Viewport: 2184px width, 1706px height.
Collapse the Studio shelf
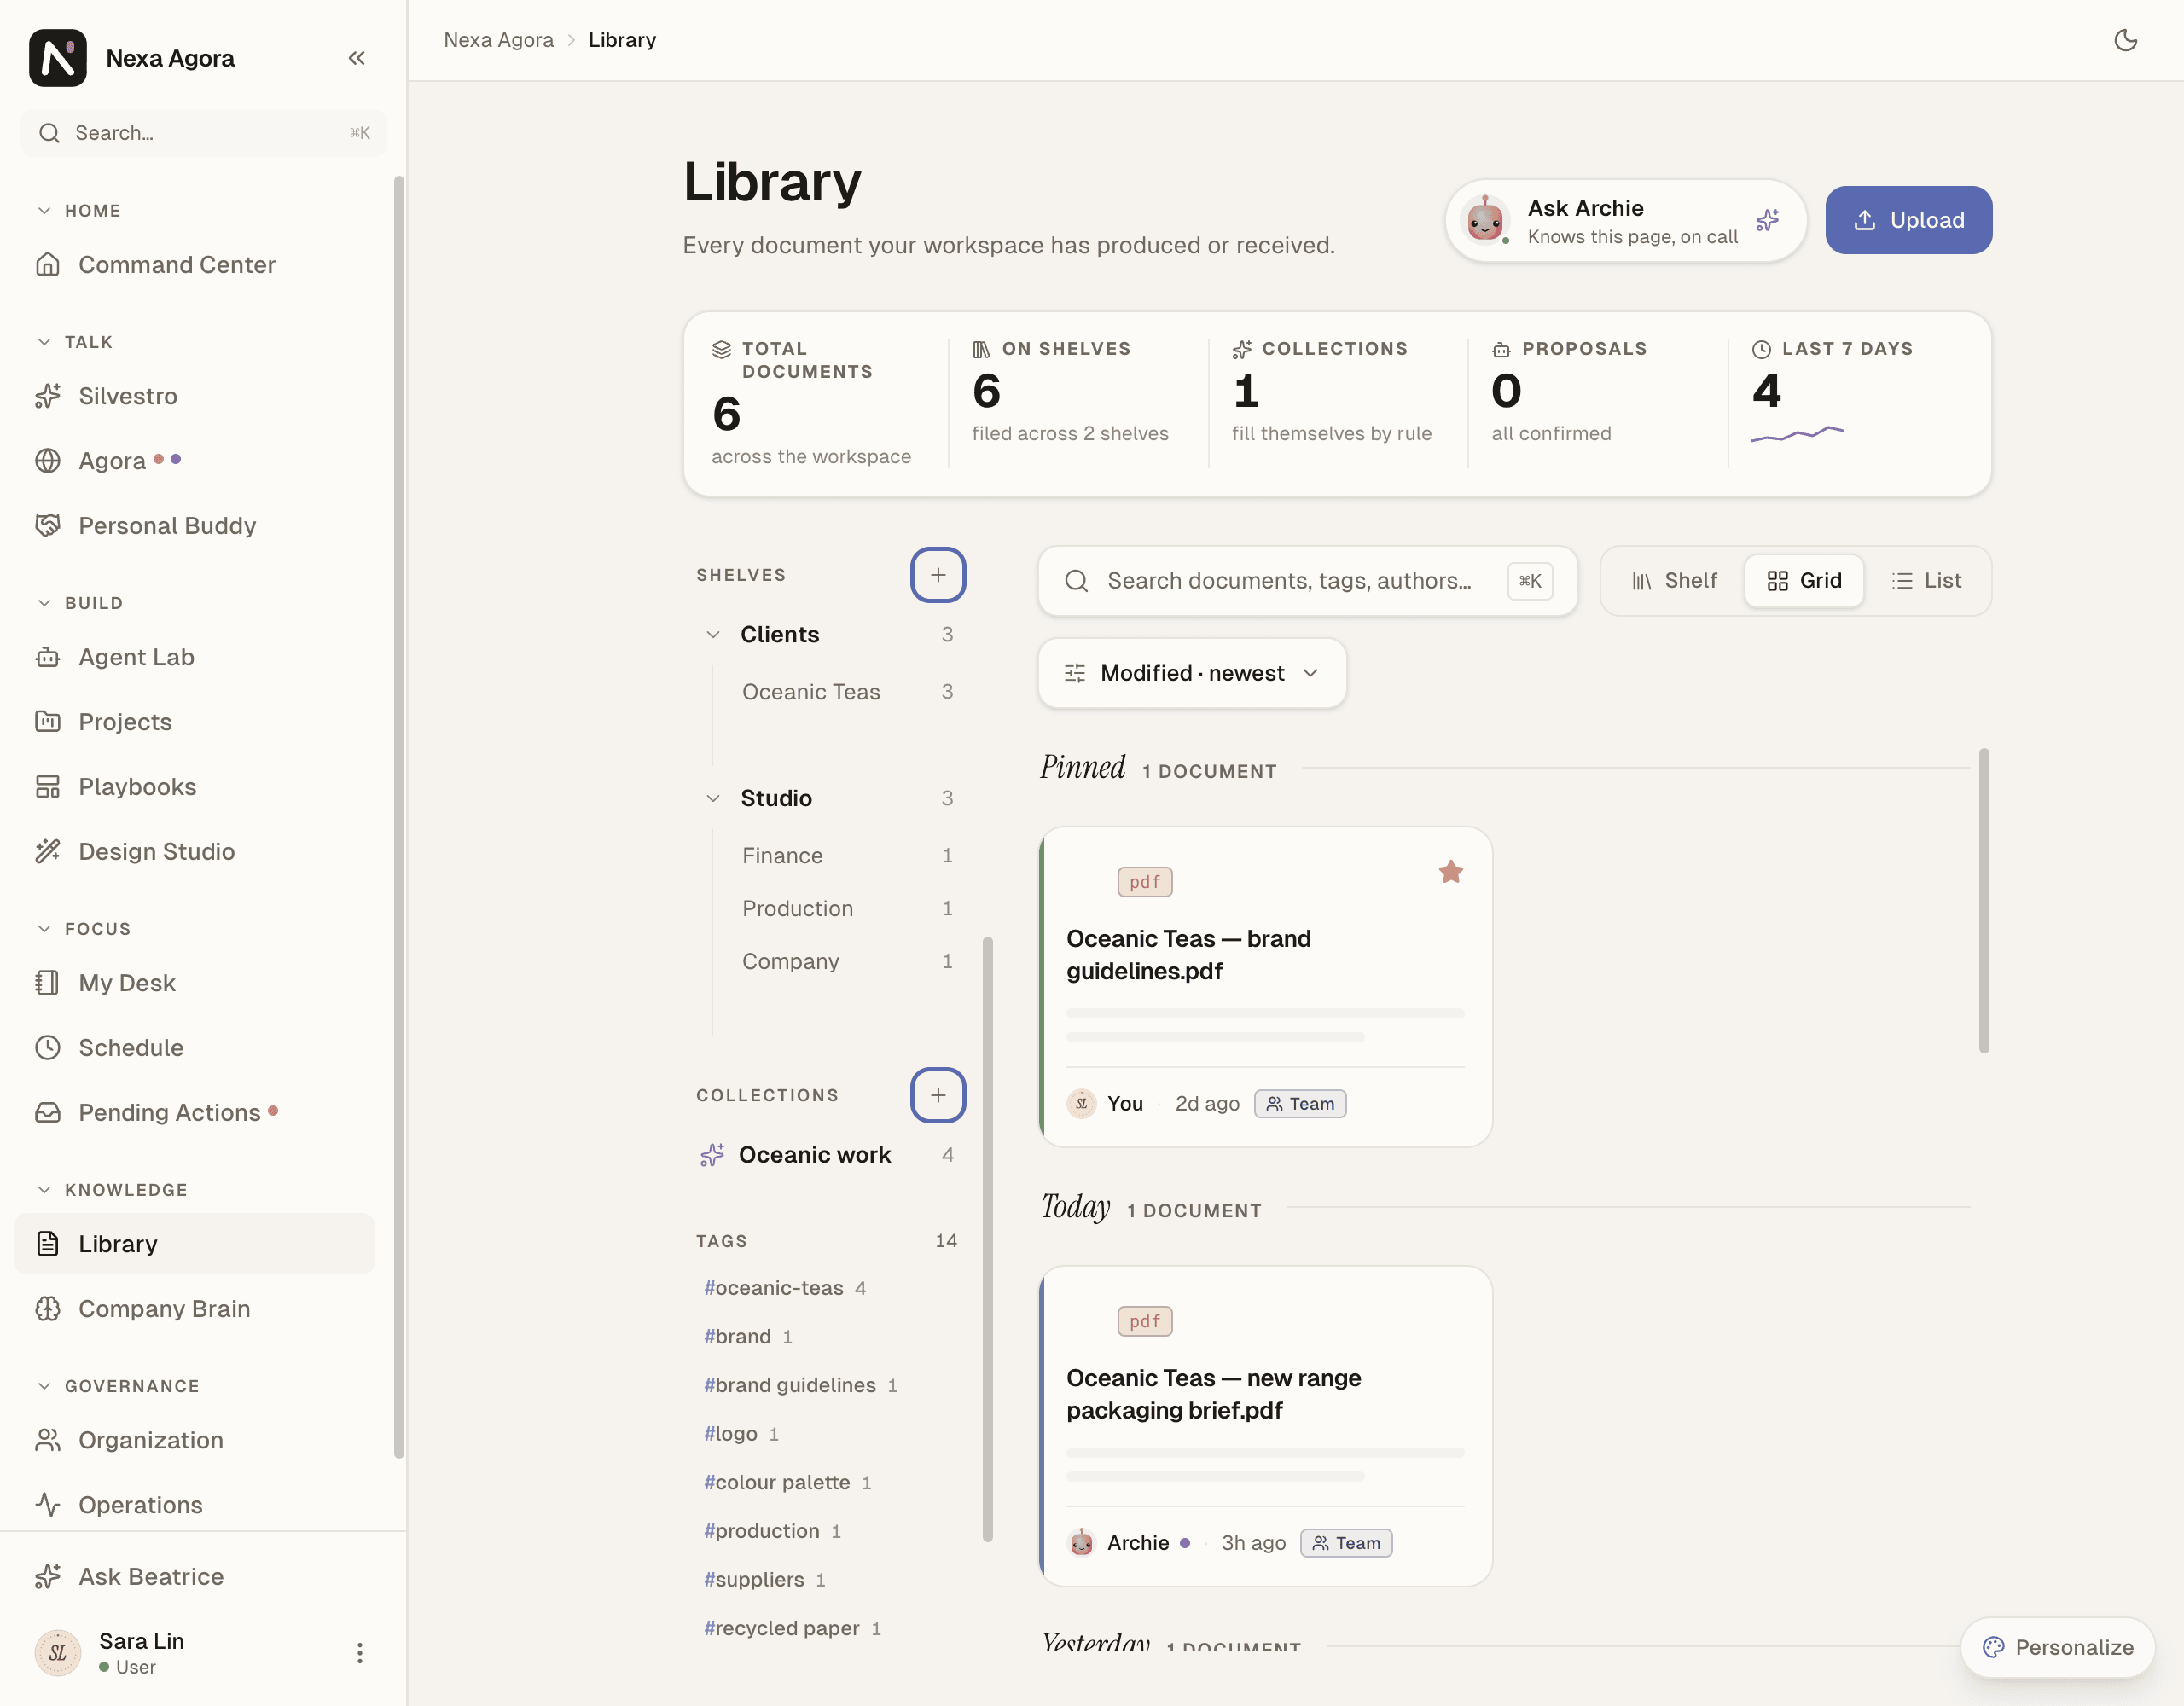coord(713,799)
